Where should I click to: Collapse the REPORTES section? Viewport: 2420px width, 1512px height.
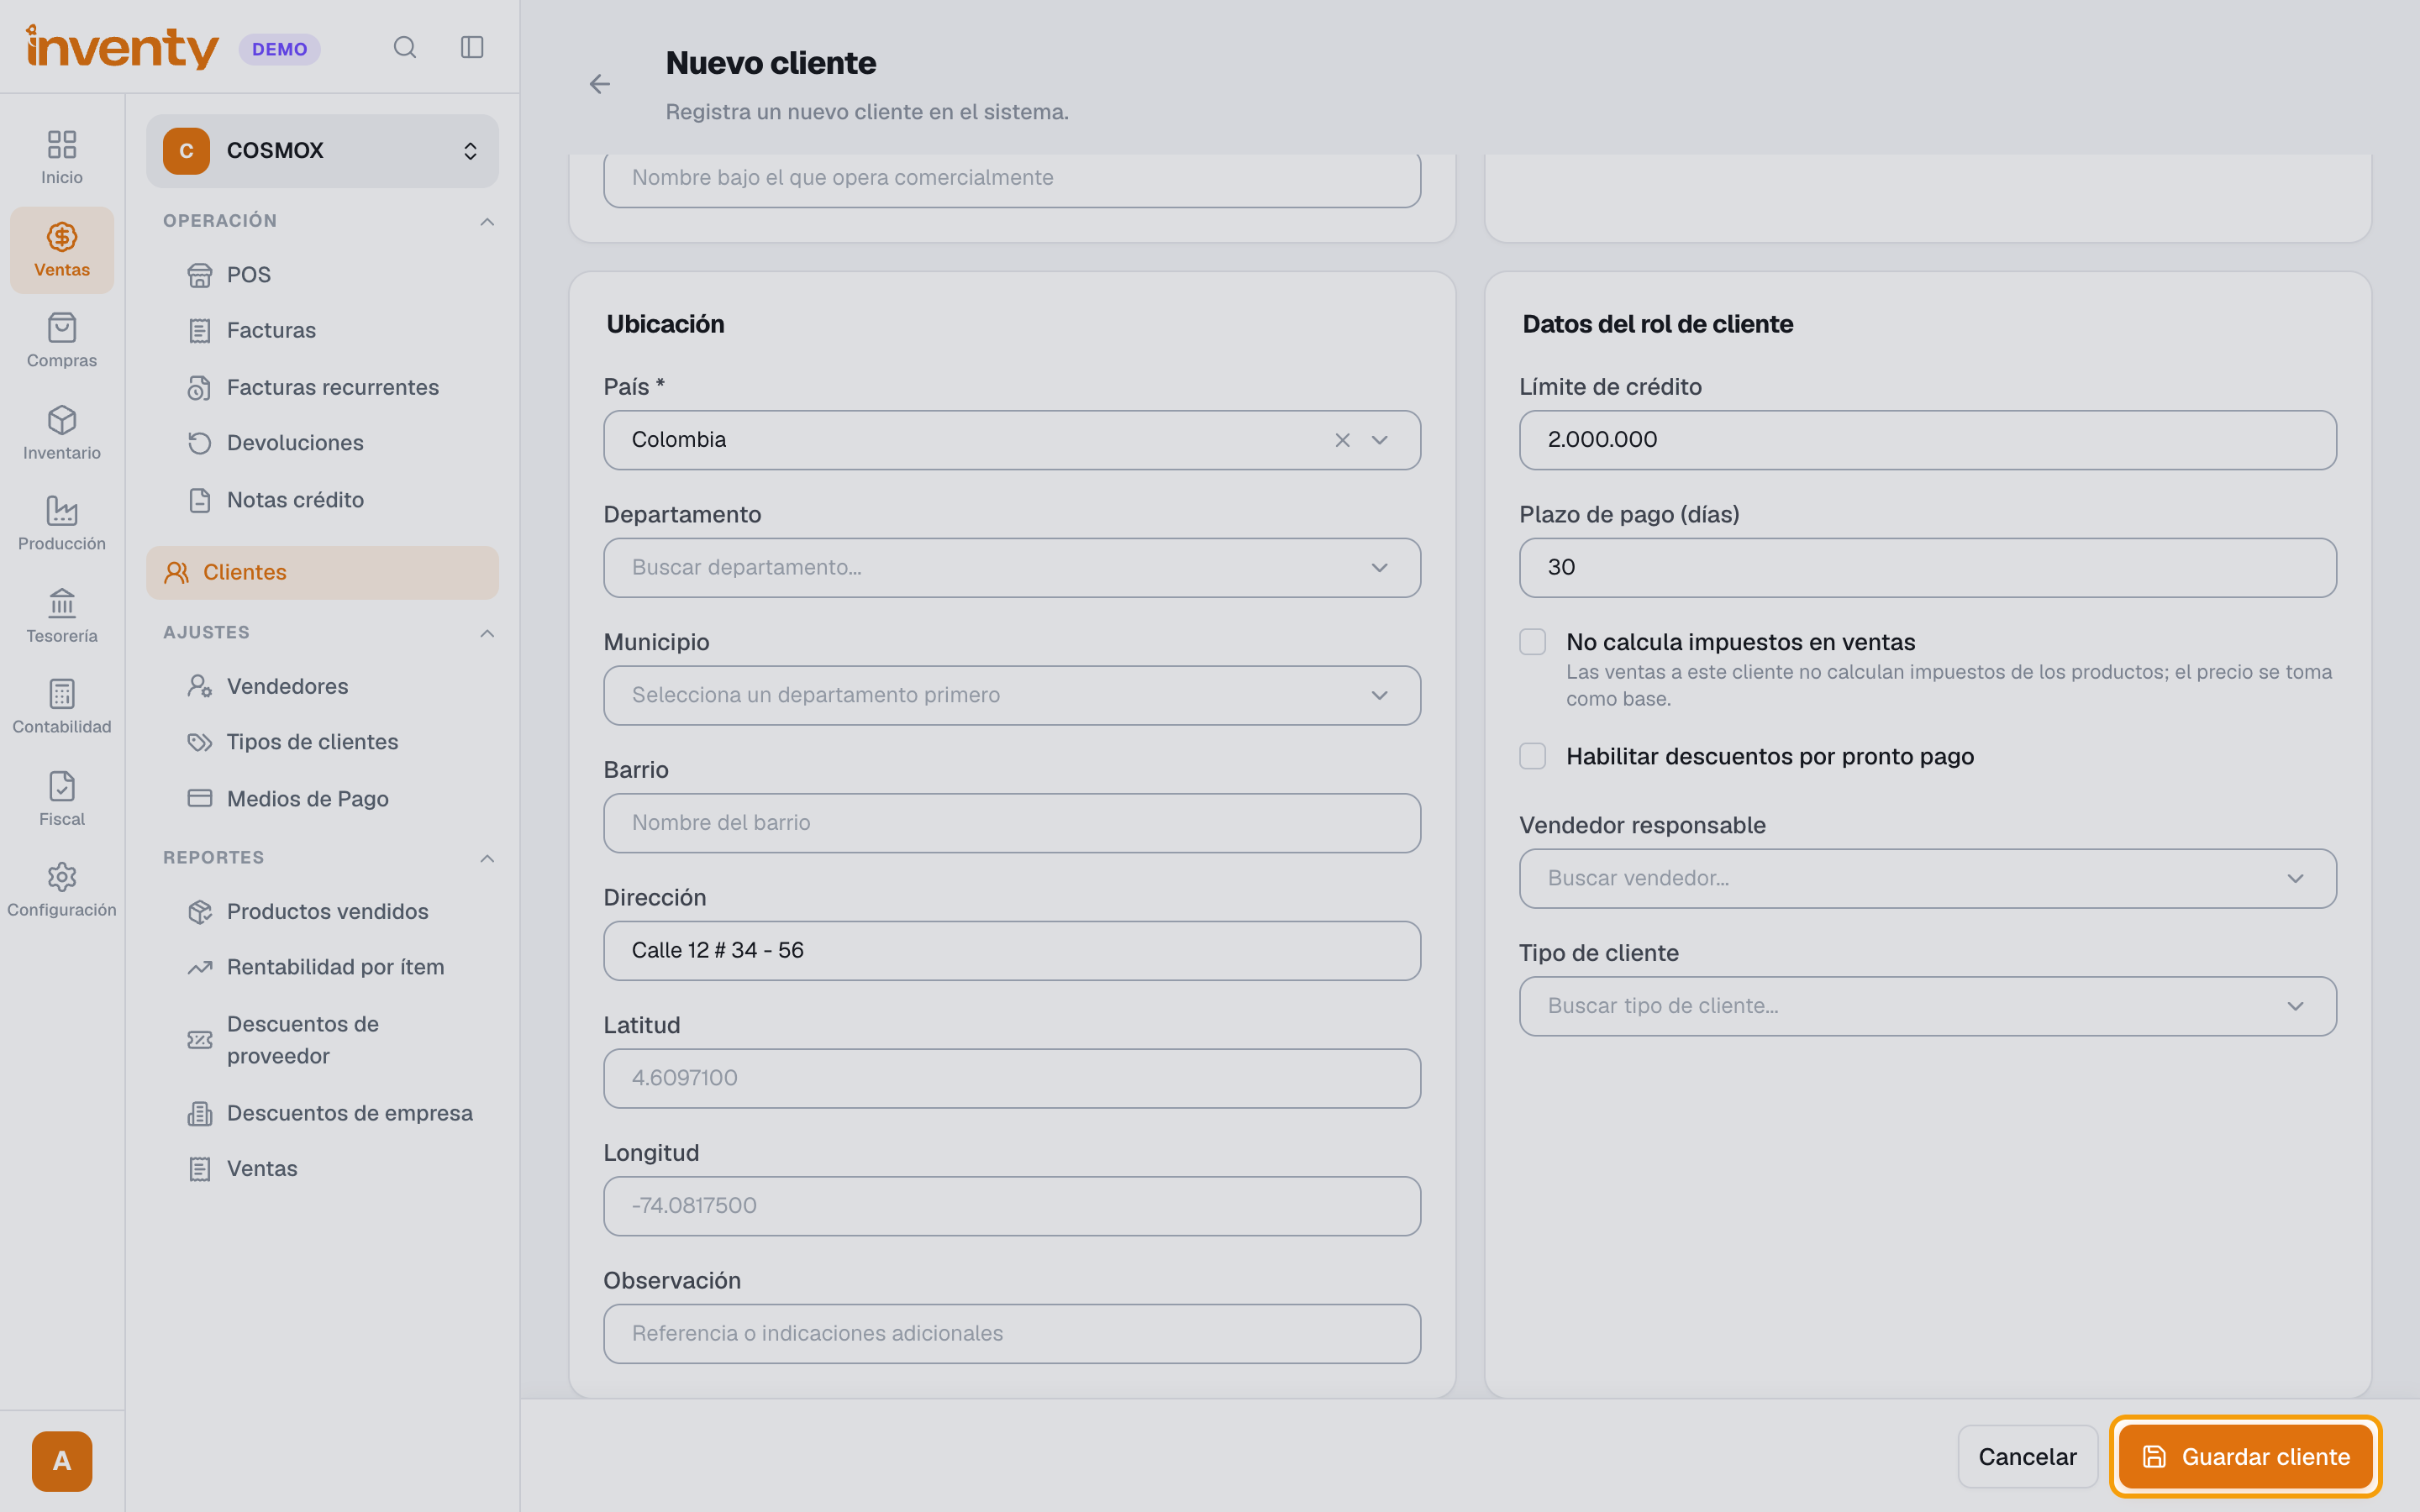click(x=487, y=858)
